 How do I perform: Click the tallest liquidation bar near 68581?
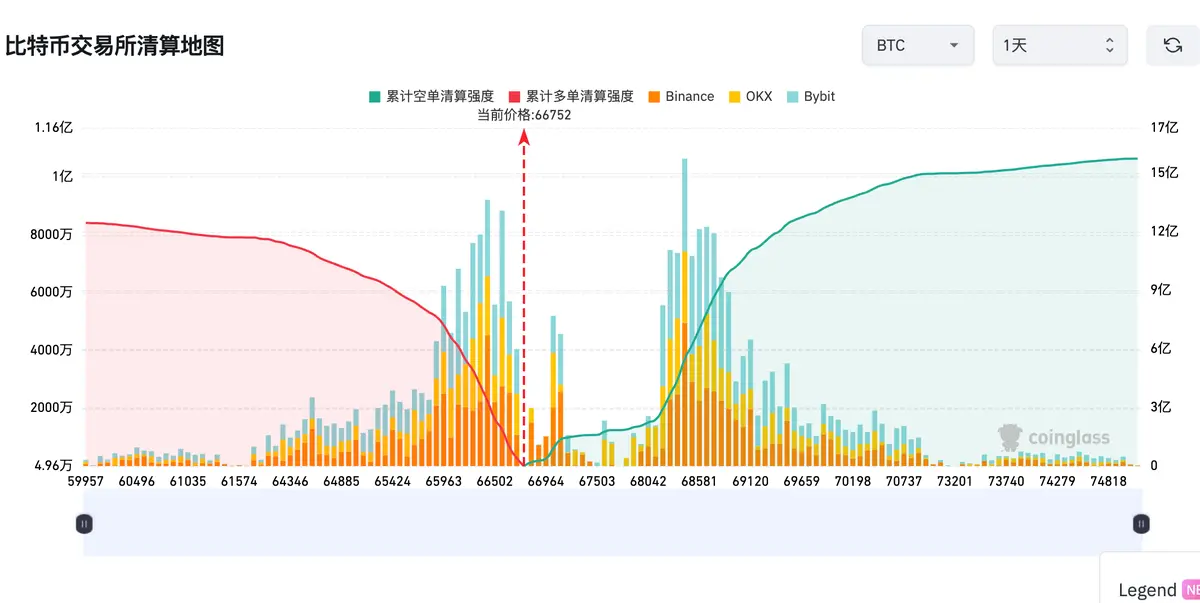(x=685, y=312)
